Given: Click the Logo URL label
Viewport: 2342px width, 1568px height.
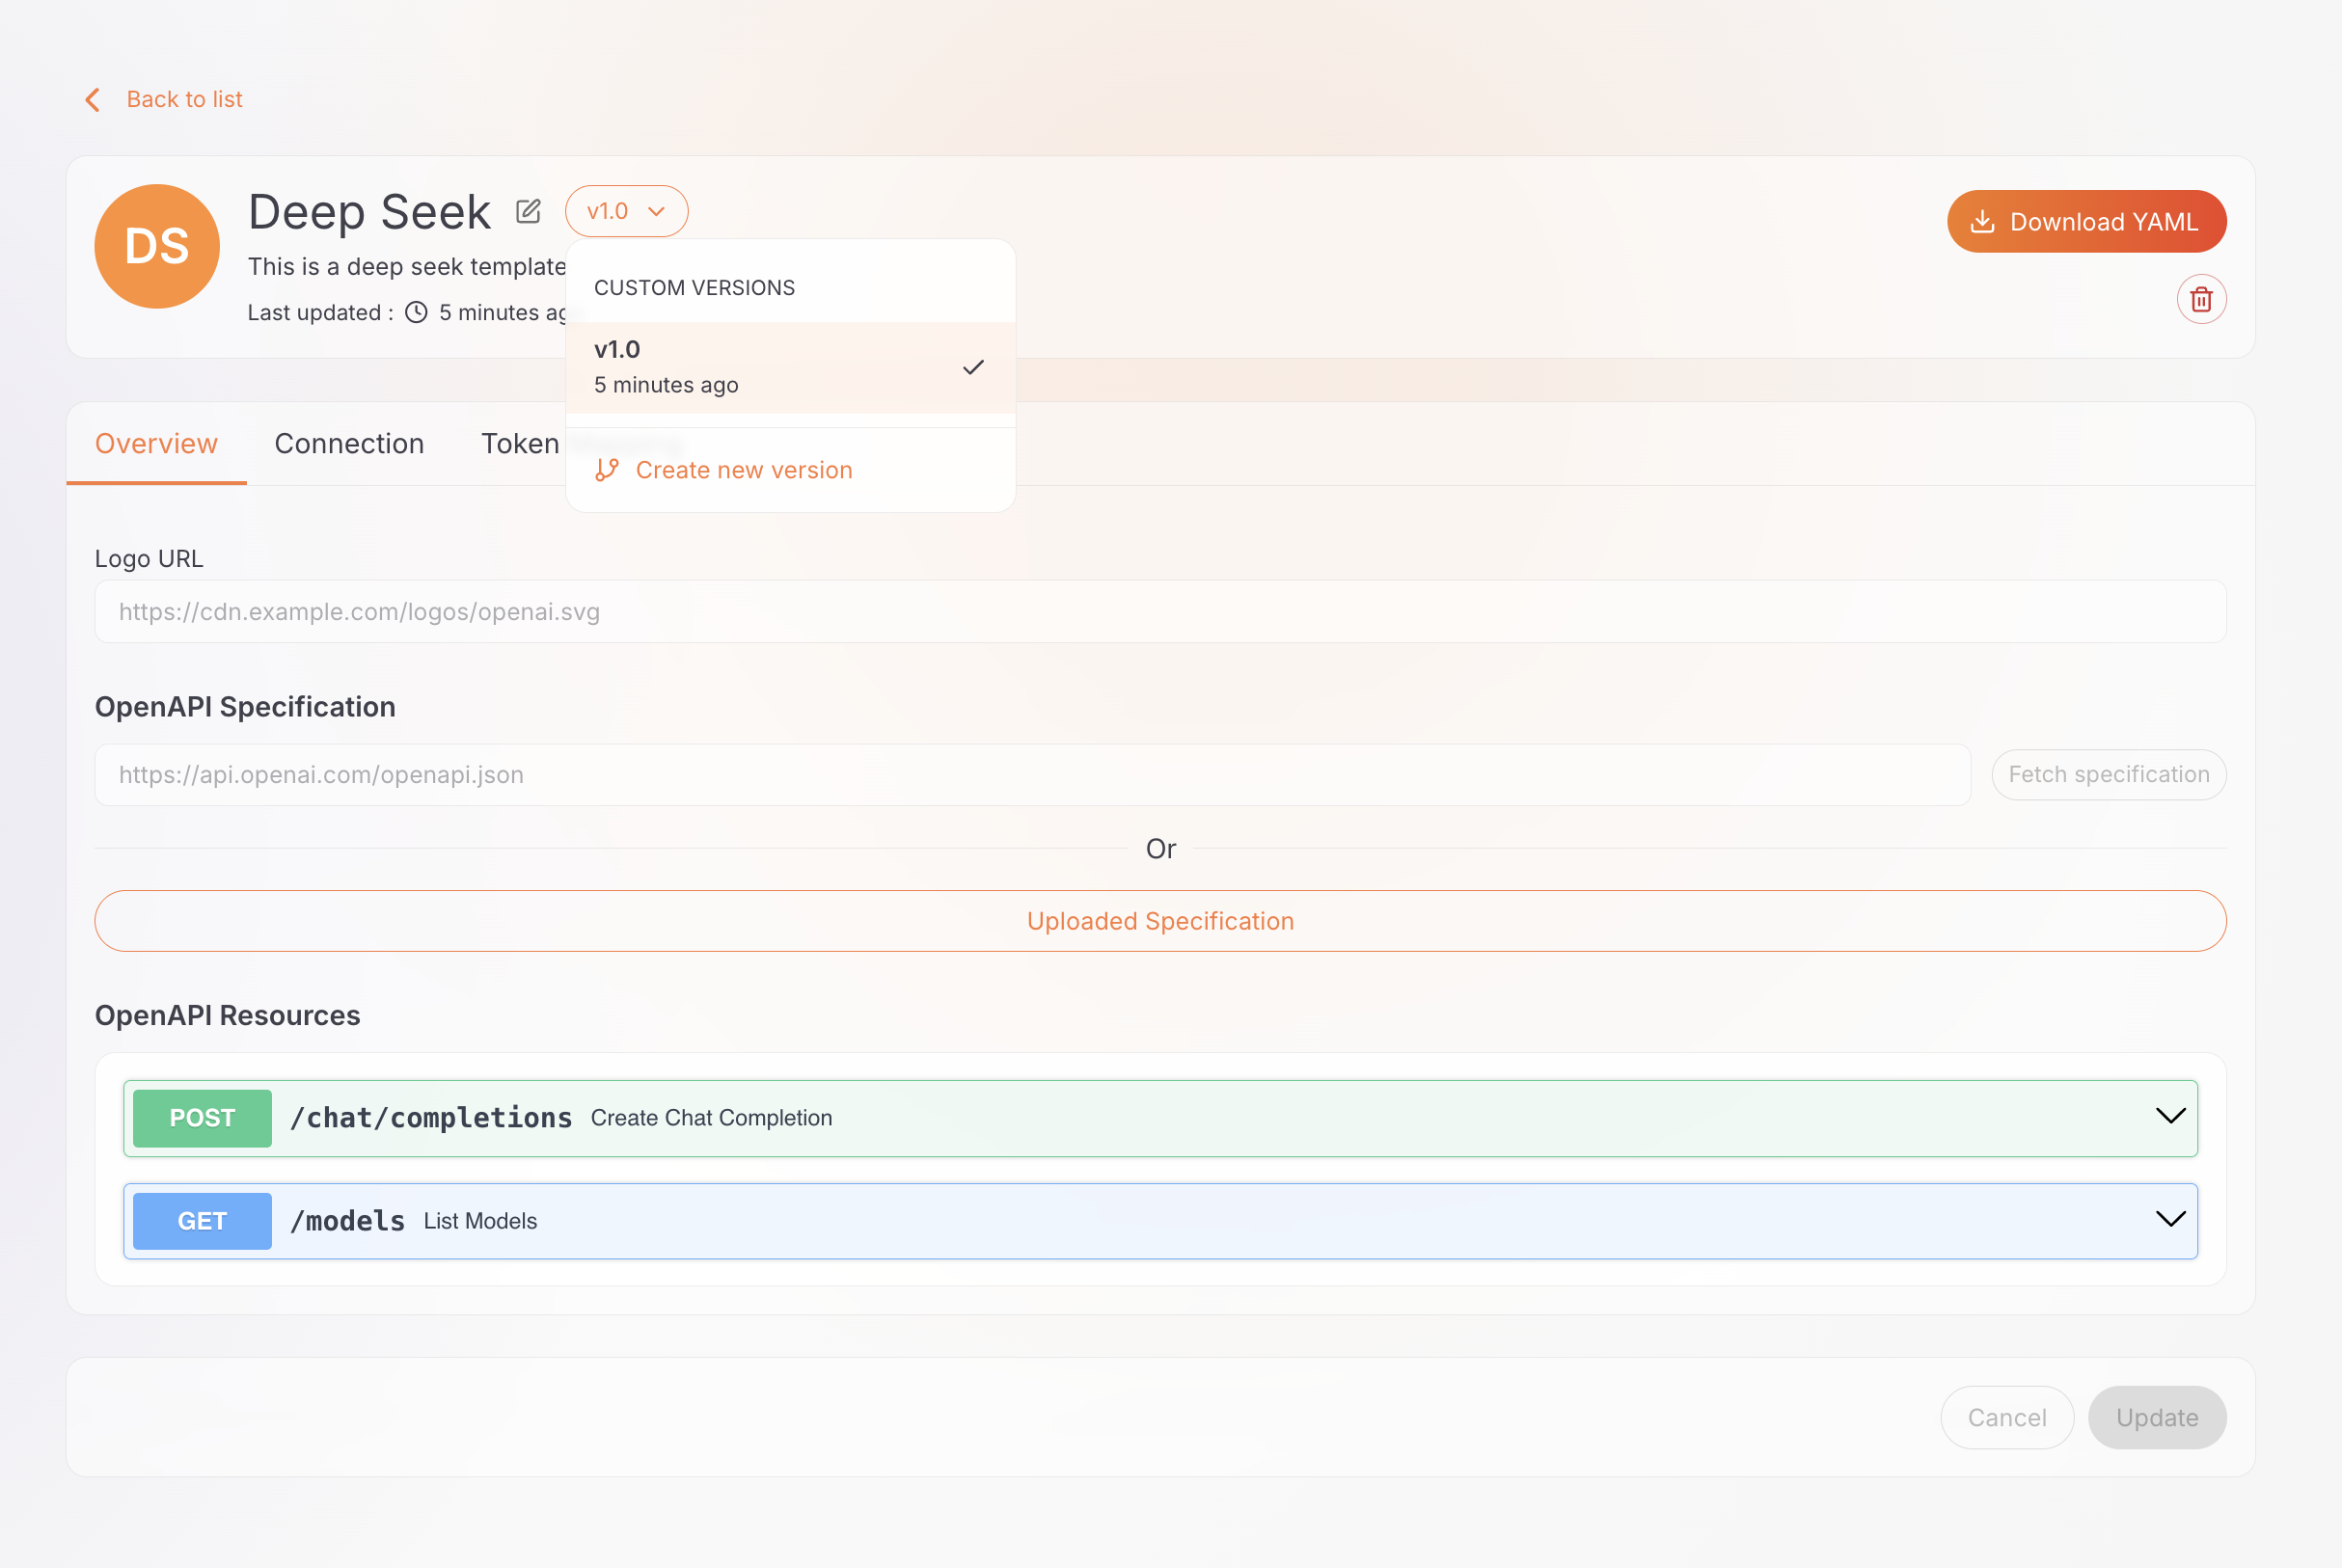Looking at the screenshot, I should [x=149, y=558].
